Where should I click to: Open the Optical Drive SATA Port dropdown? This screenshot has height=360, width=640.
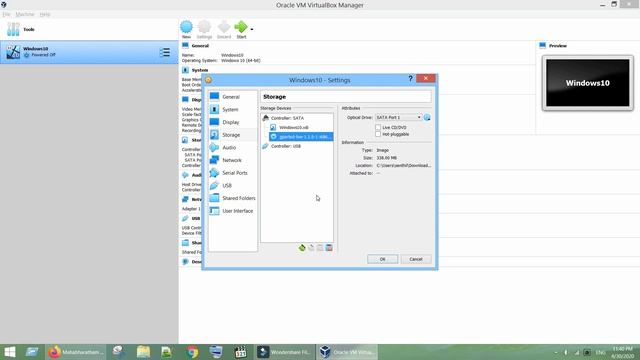[x=398, y=118]
